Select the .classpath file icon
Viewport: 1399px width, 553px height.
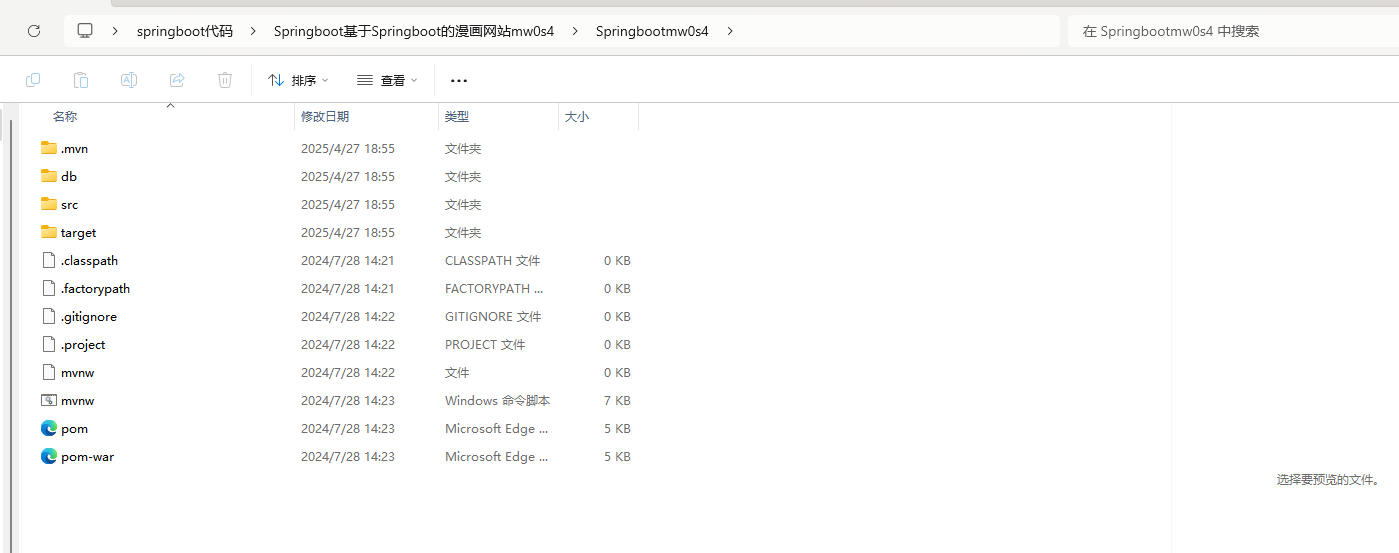49,260
